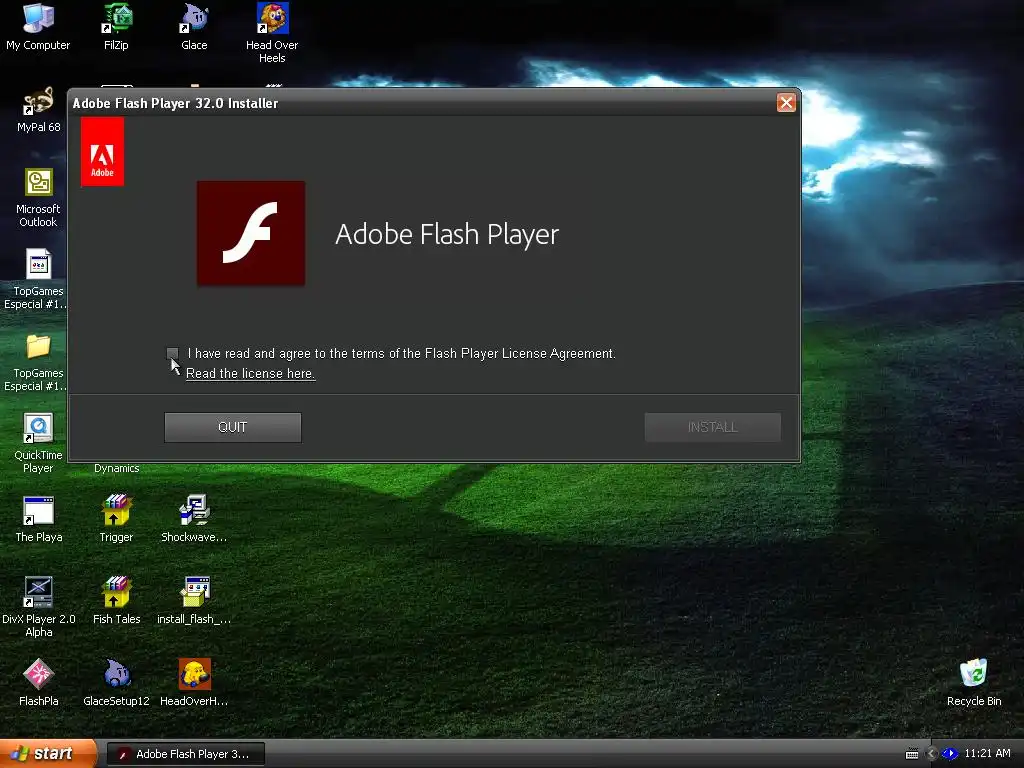Click the 'Adobe Flash Player' heading text
This screenshot has height=768, width=1024.
pos(447,234)
